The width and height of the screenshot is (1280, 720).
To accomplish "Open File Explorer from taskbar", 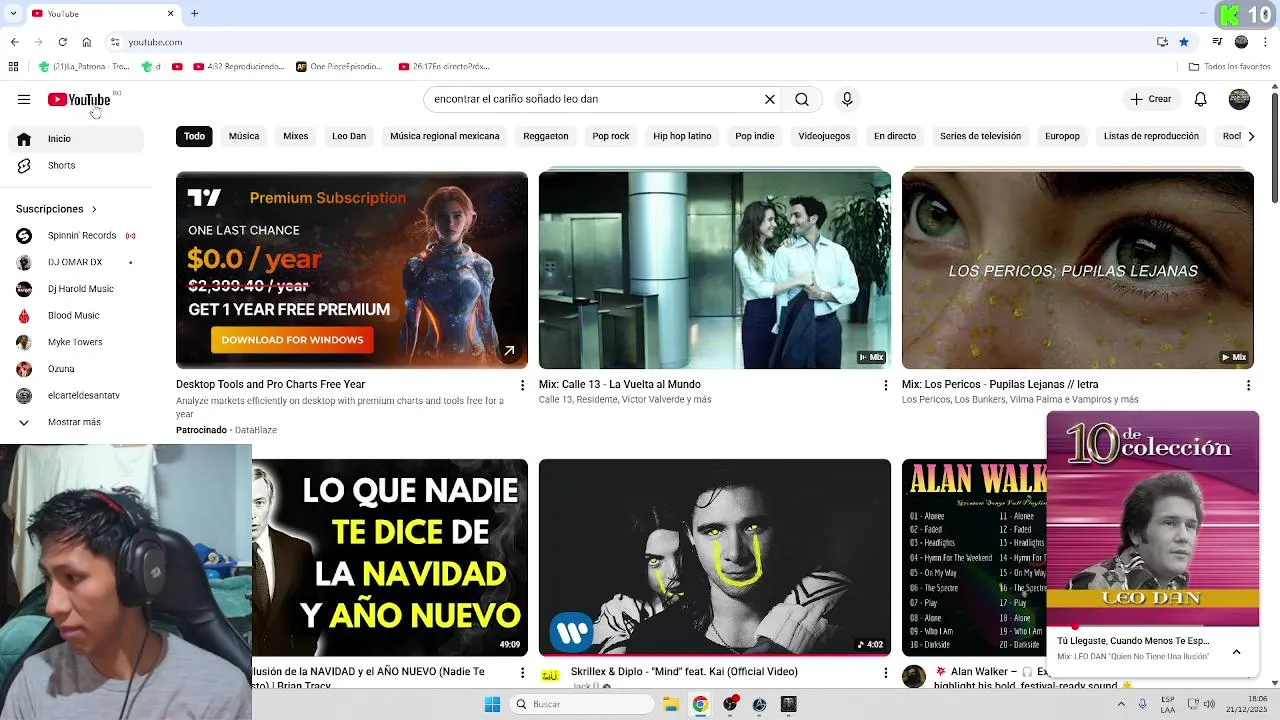I will point(671,704).
